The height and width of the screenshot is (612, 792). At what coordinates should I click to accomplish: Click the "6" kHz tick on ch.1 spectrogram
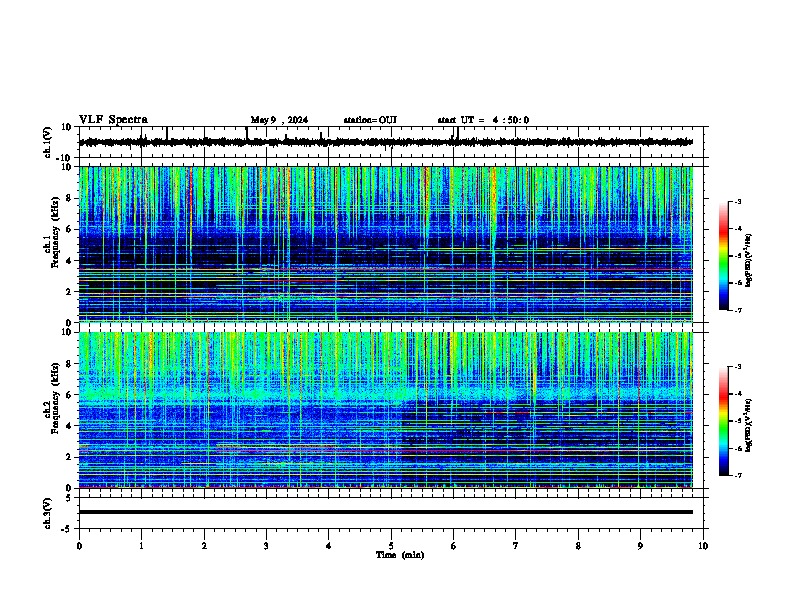point(70,229)
